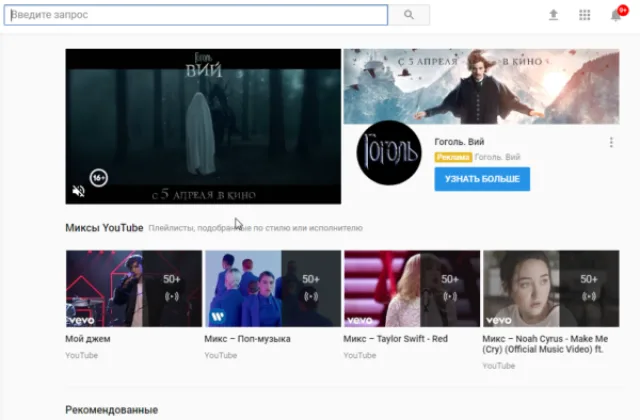
Task: Click the Гоголь. Вий ad title
Action: [459, 142]
